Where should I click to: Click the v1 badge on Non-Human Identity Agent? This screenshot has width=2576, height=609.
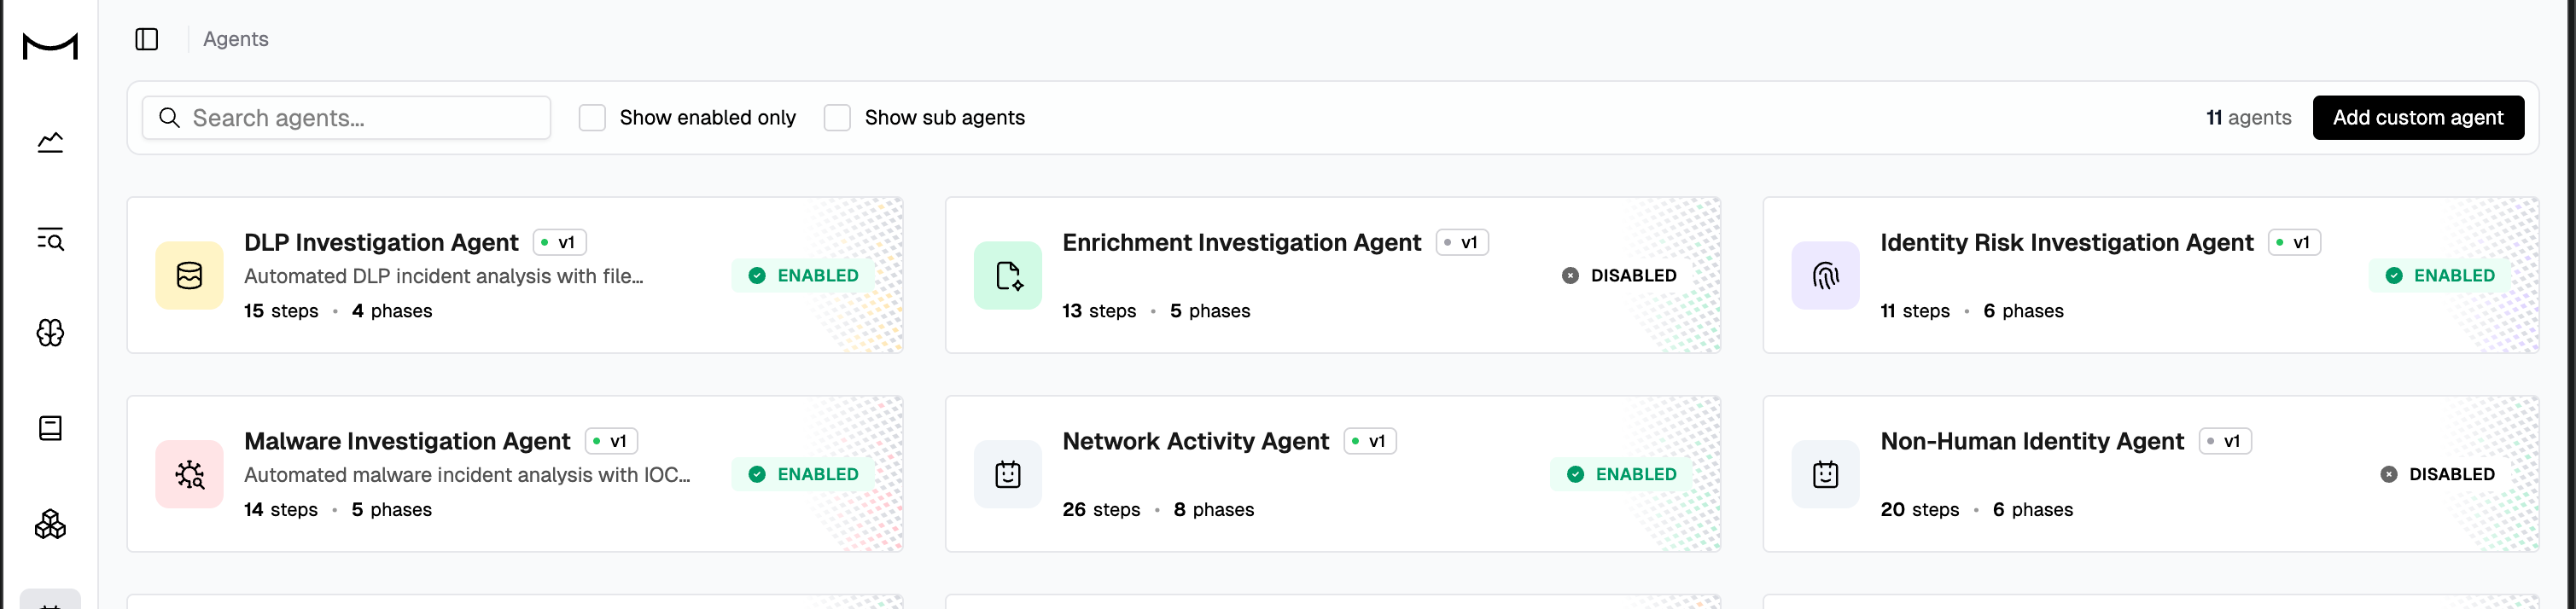[2225, 441]
